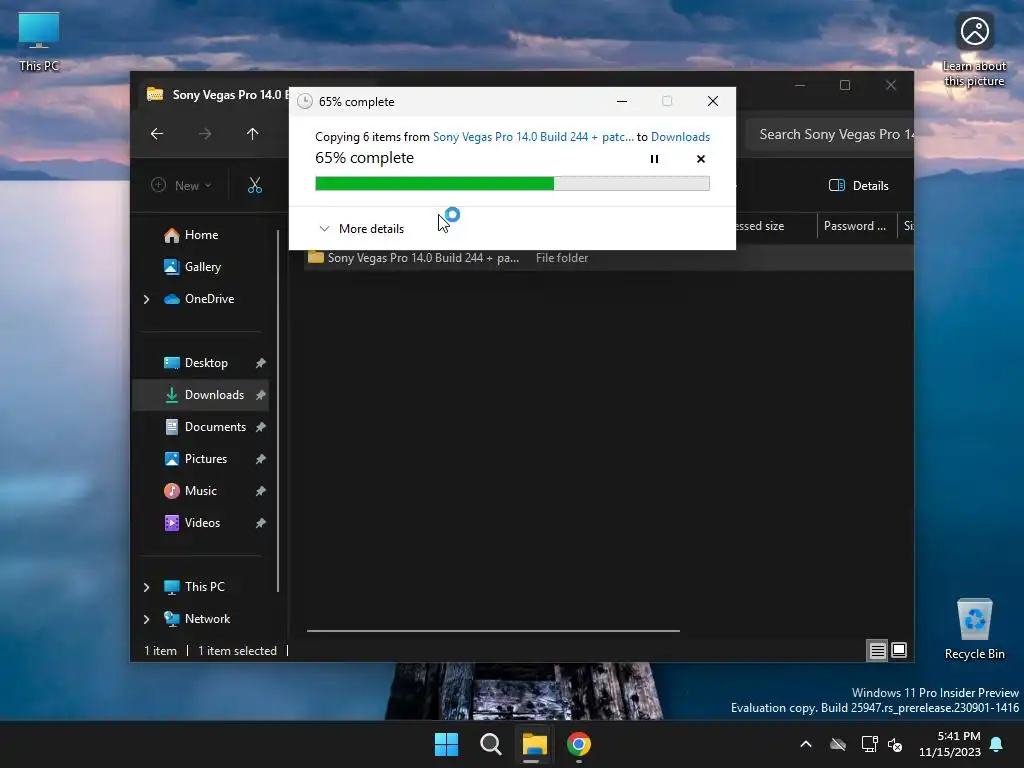Open the clock and date flyout
1024x768 pixels.
(x=950, y=744)
